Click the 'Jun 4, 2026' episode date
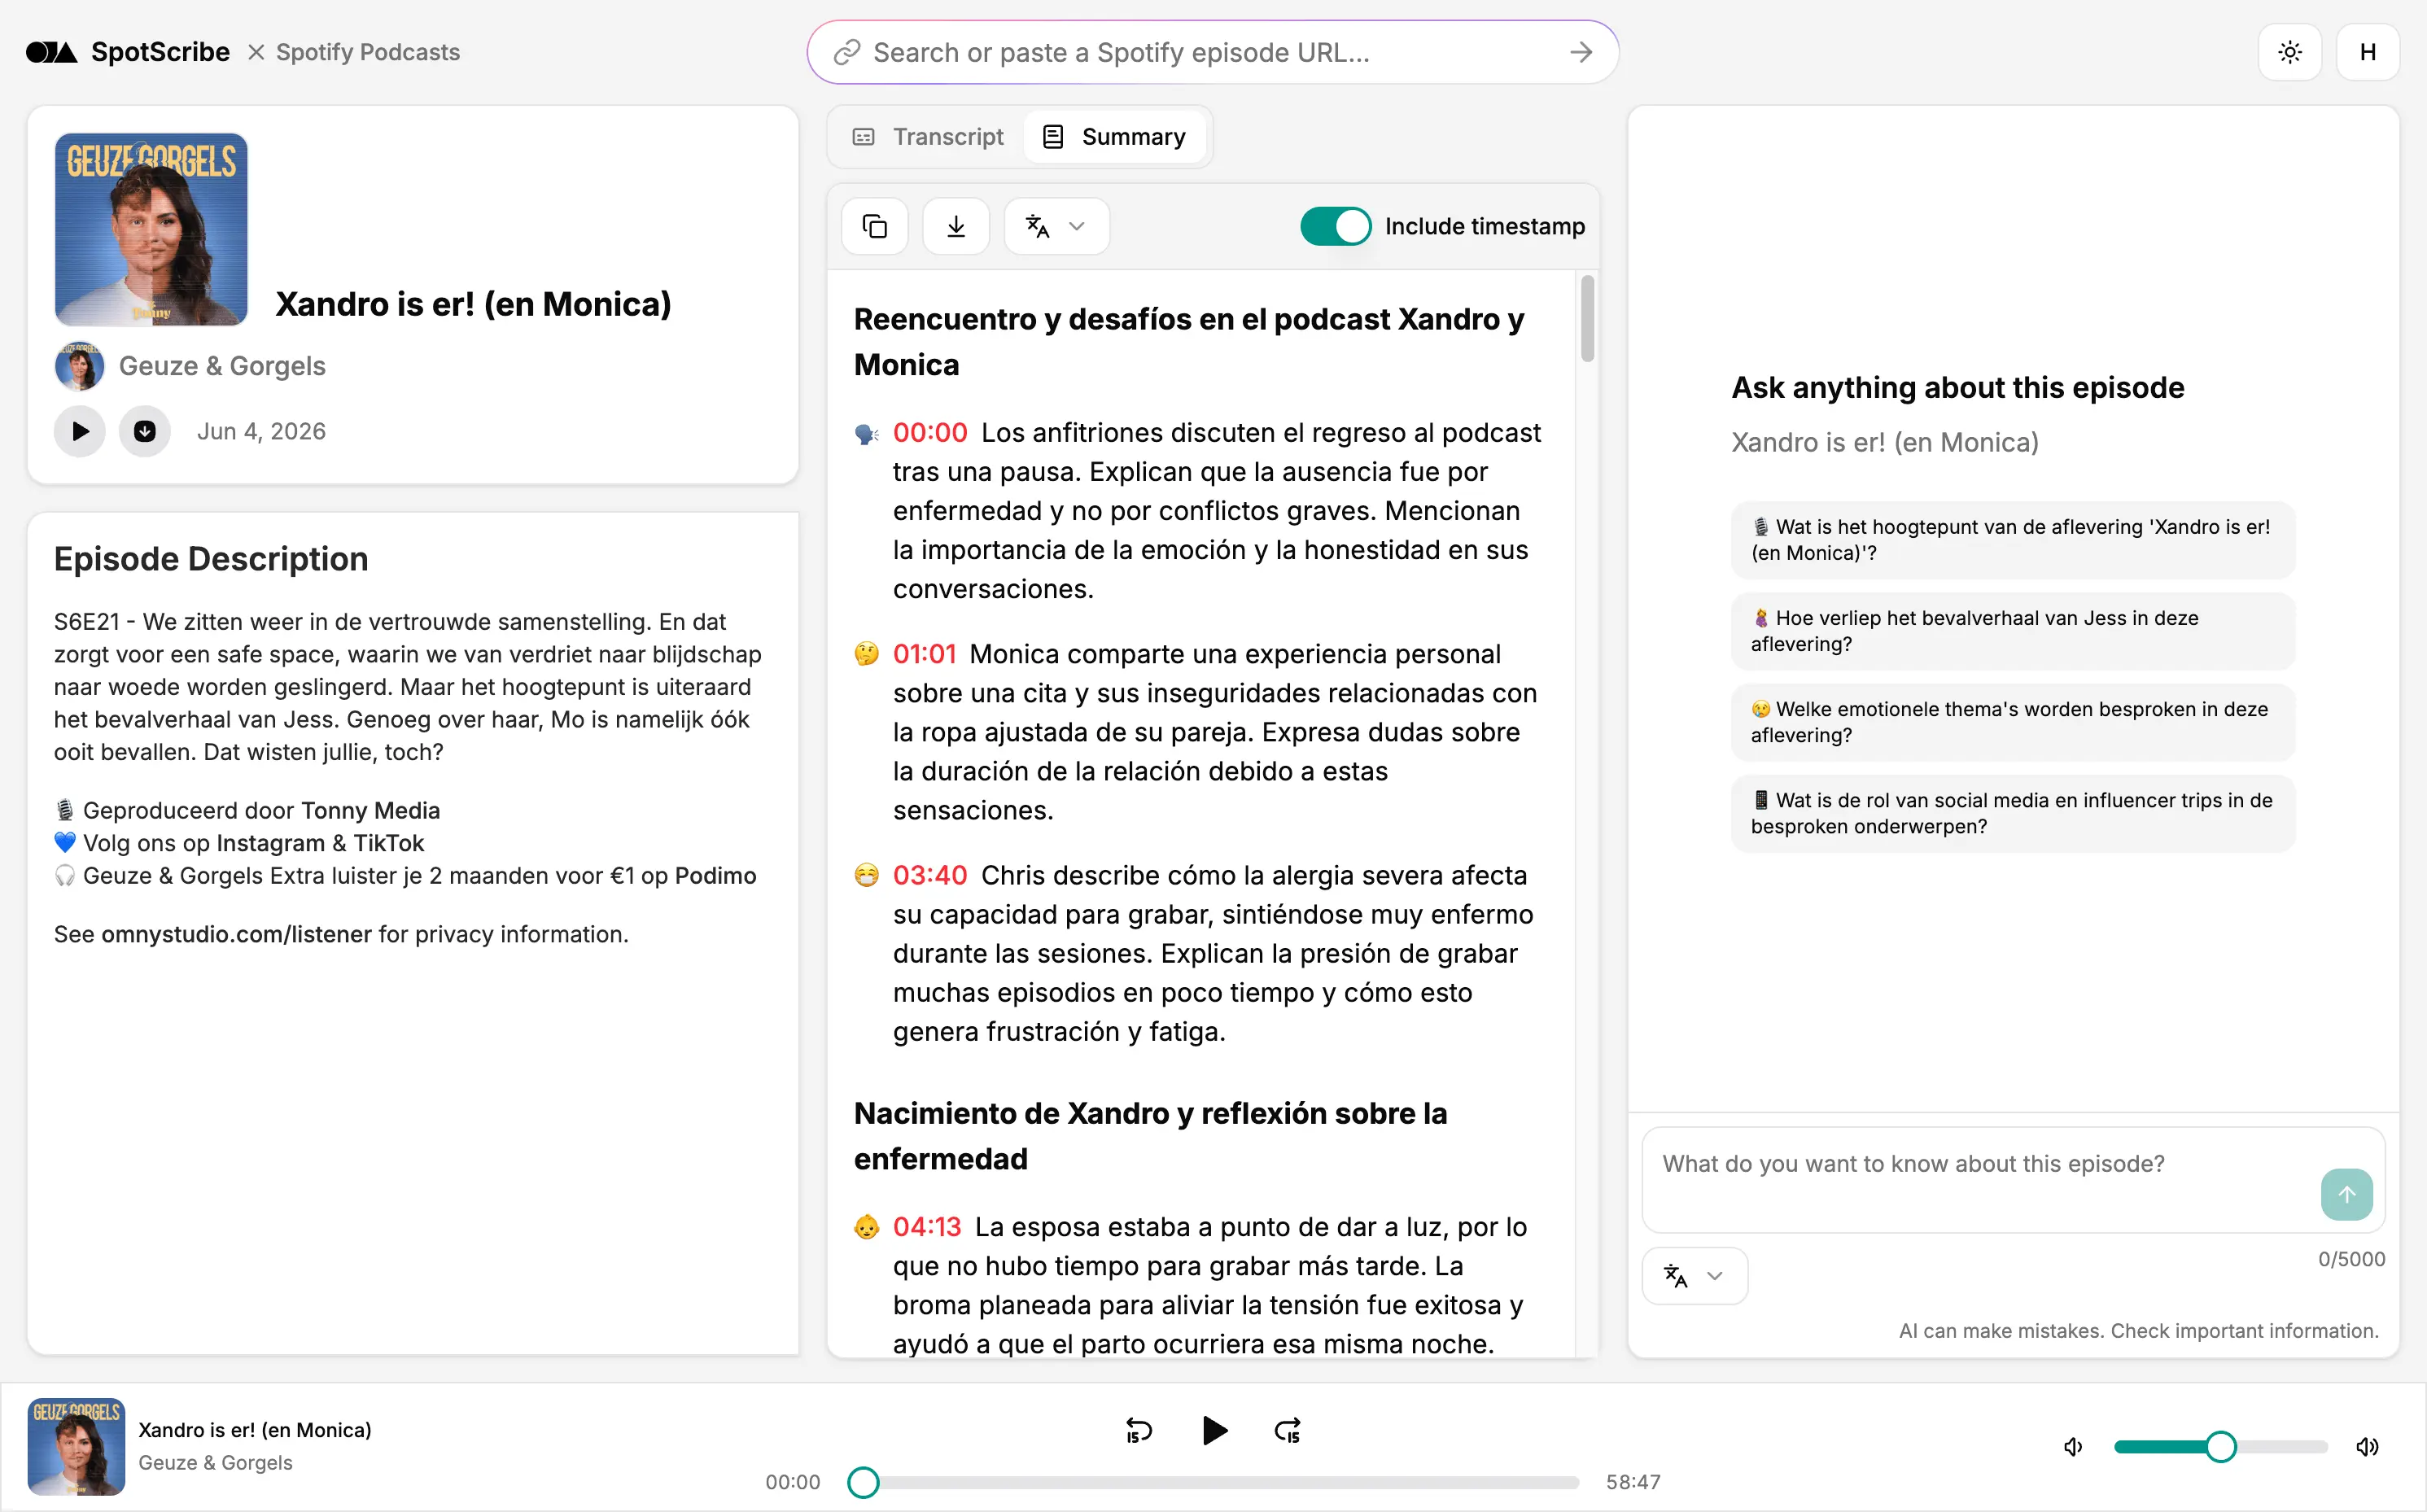The image size is (2427, 1512). pyautogui.click(x=261, y=432)
